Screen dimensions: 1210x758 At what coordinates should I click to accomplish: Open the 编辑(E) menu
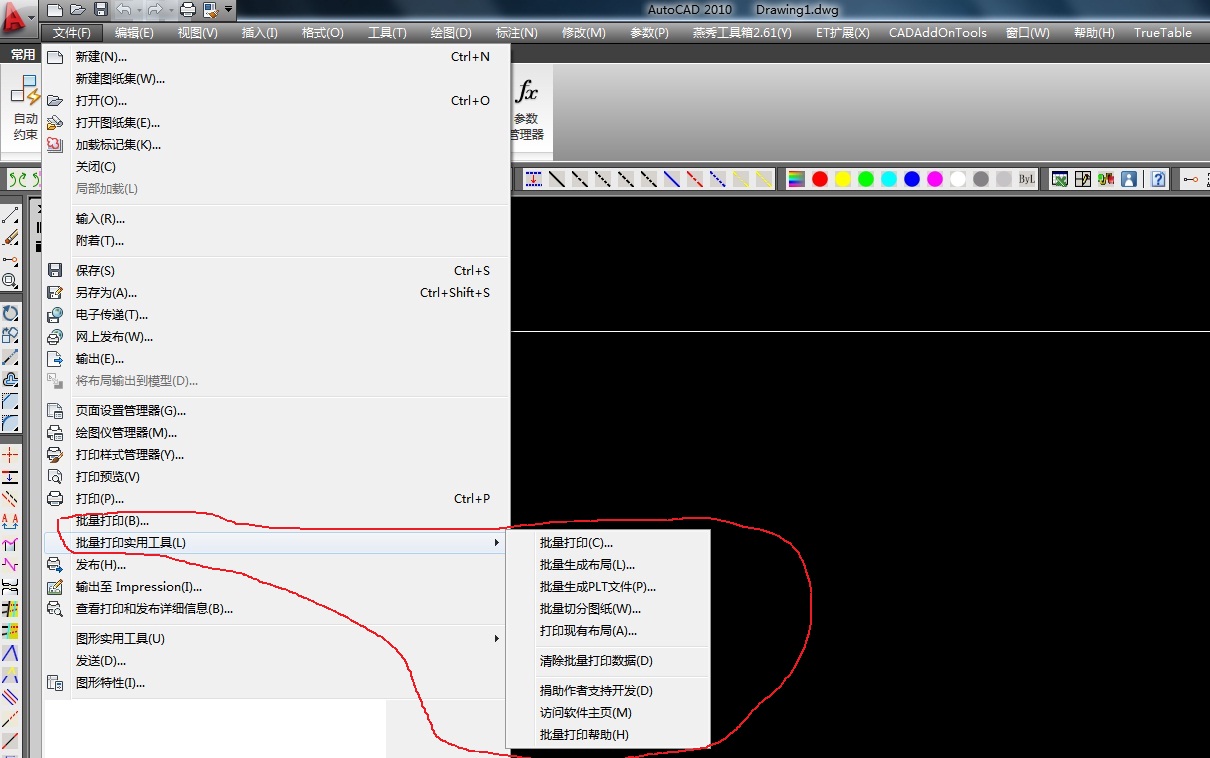pyautogui.click(x=134, y=33)
